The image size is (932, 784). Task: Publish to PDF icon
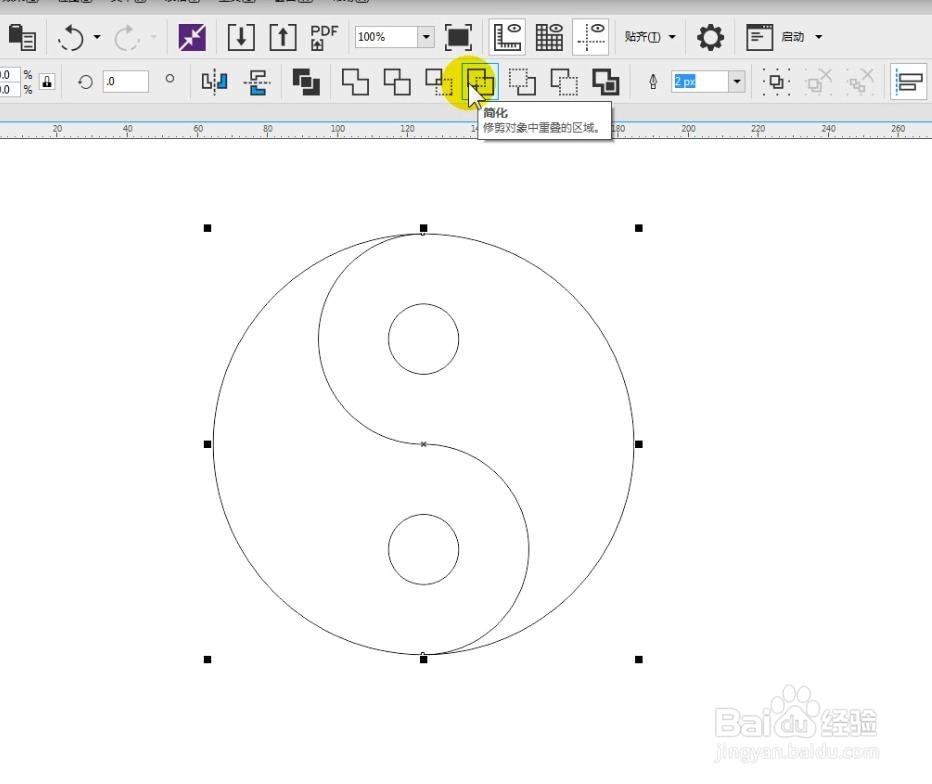coord(324,37)
